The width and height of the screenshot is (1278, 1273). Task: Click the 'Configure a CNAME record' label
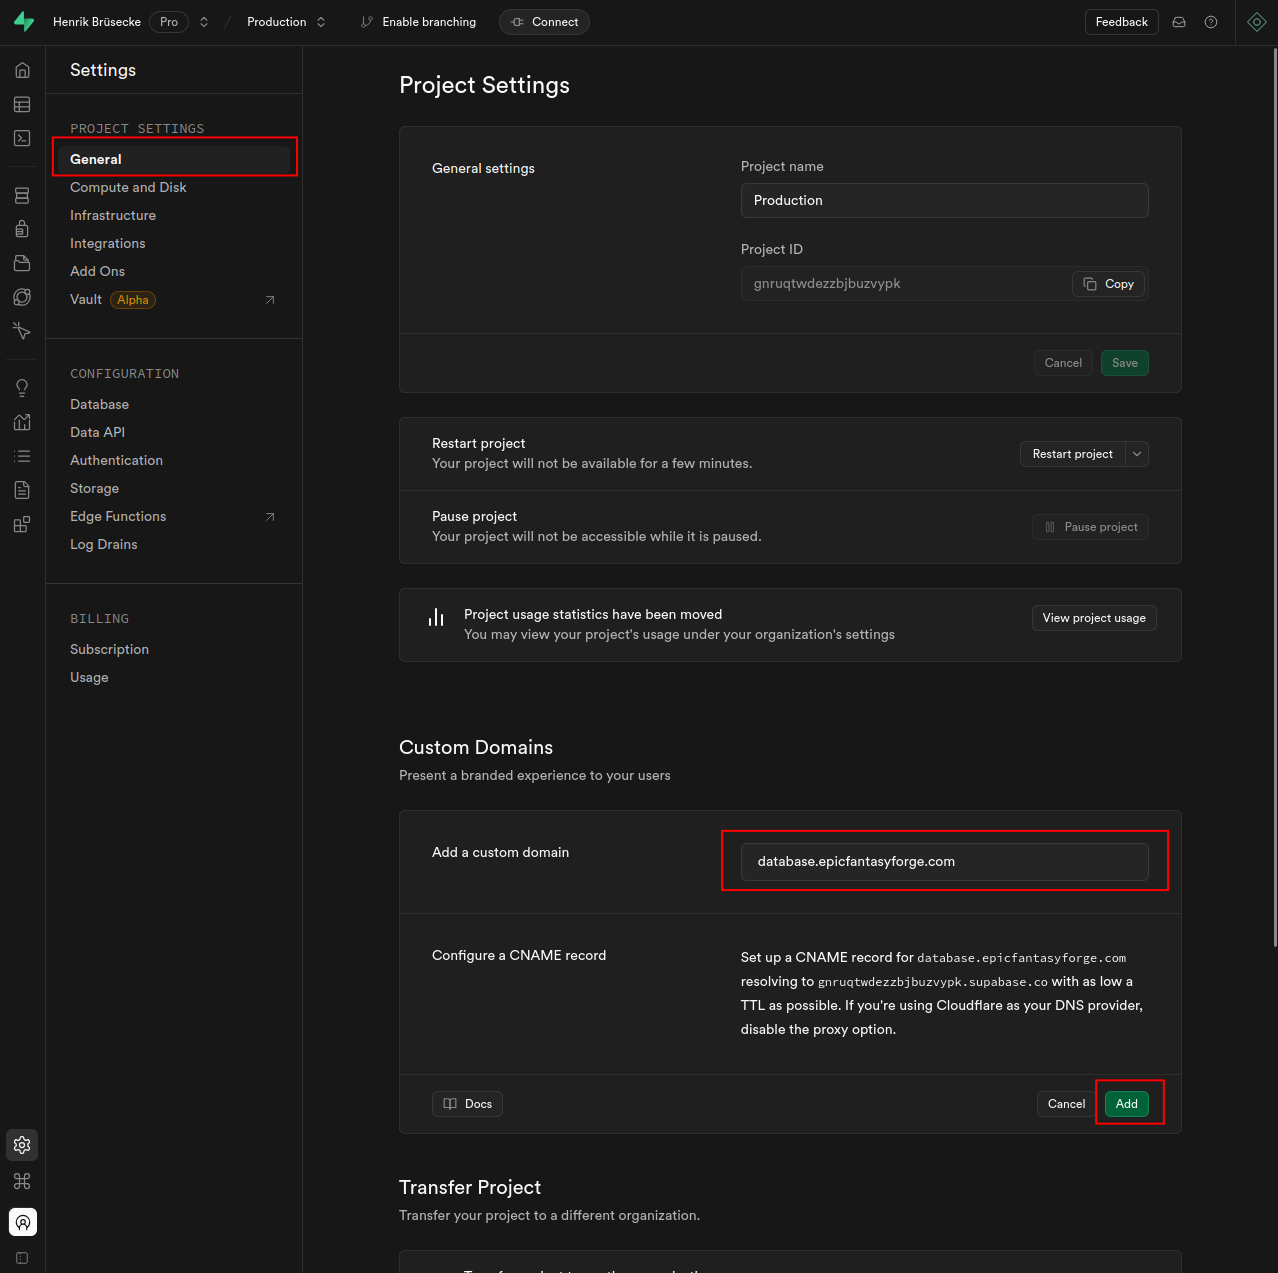point(519,955)
